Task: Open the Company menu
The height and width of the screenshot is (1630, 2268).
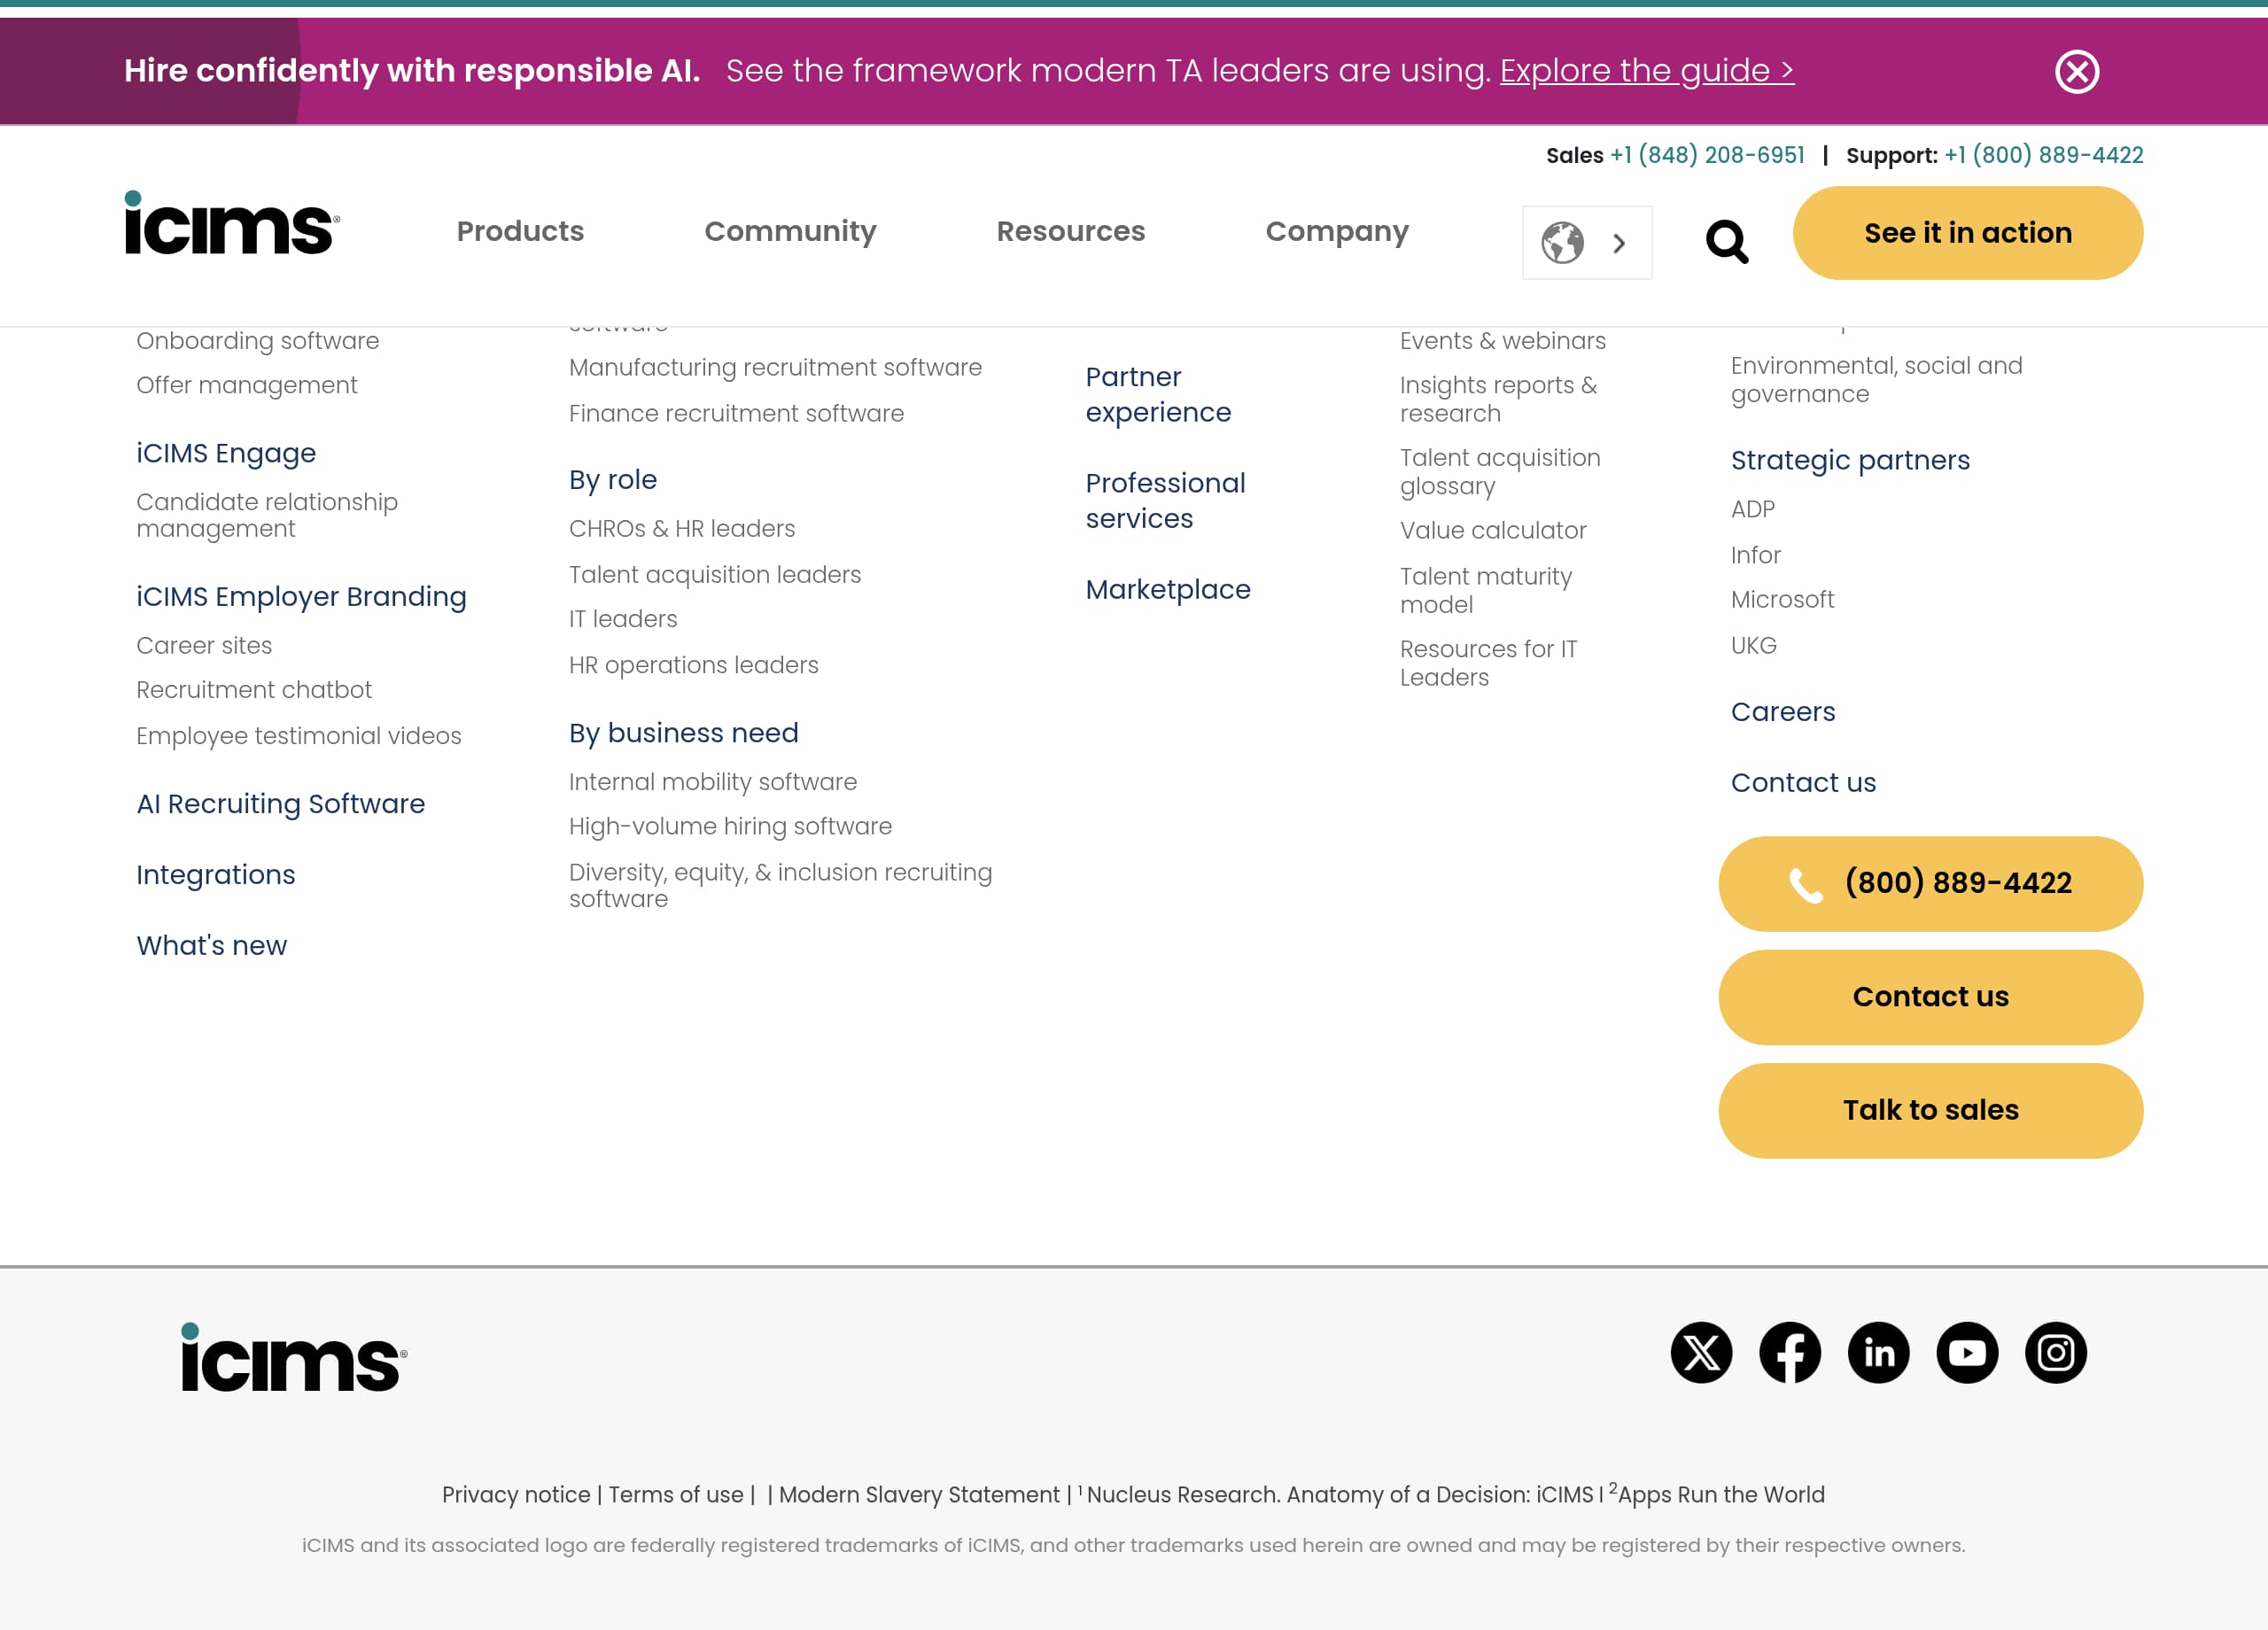Action: (x=1337, y=231)
